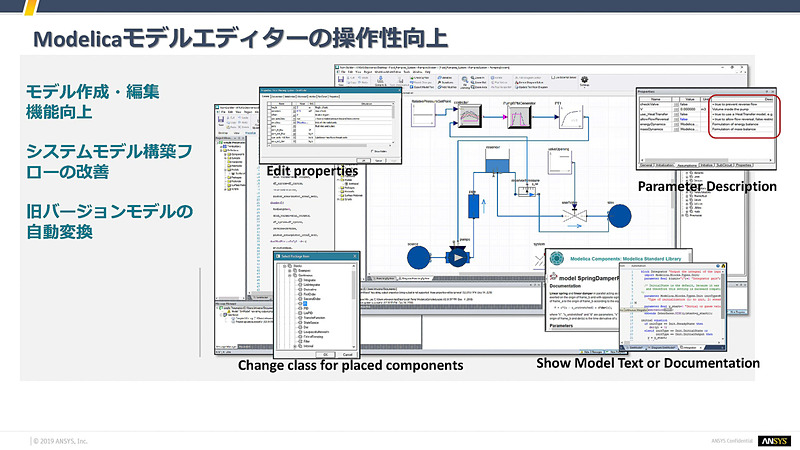The height and width of the screenshot is (450, 800).
Task: Switch to General tab in Properties panel
Action: (x=646, y=165)
